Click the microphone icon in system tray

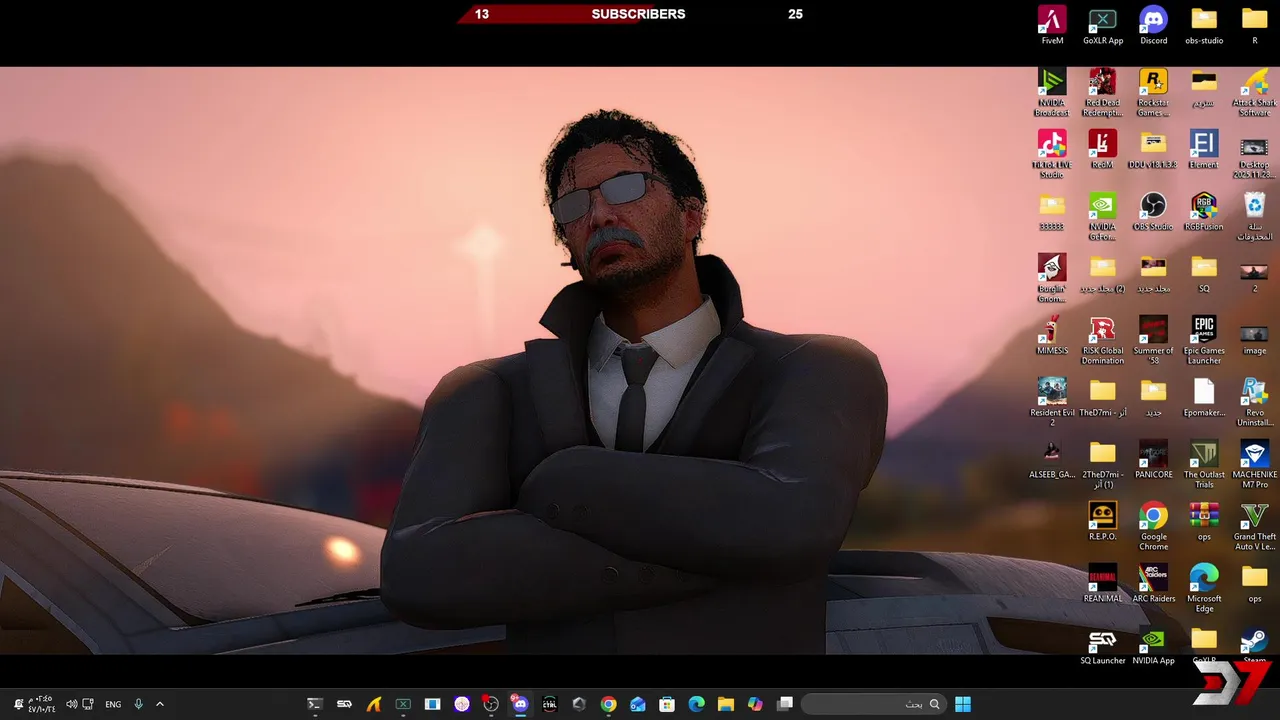pyautogui.click(x=139, y=704)
